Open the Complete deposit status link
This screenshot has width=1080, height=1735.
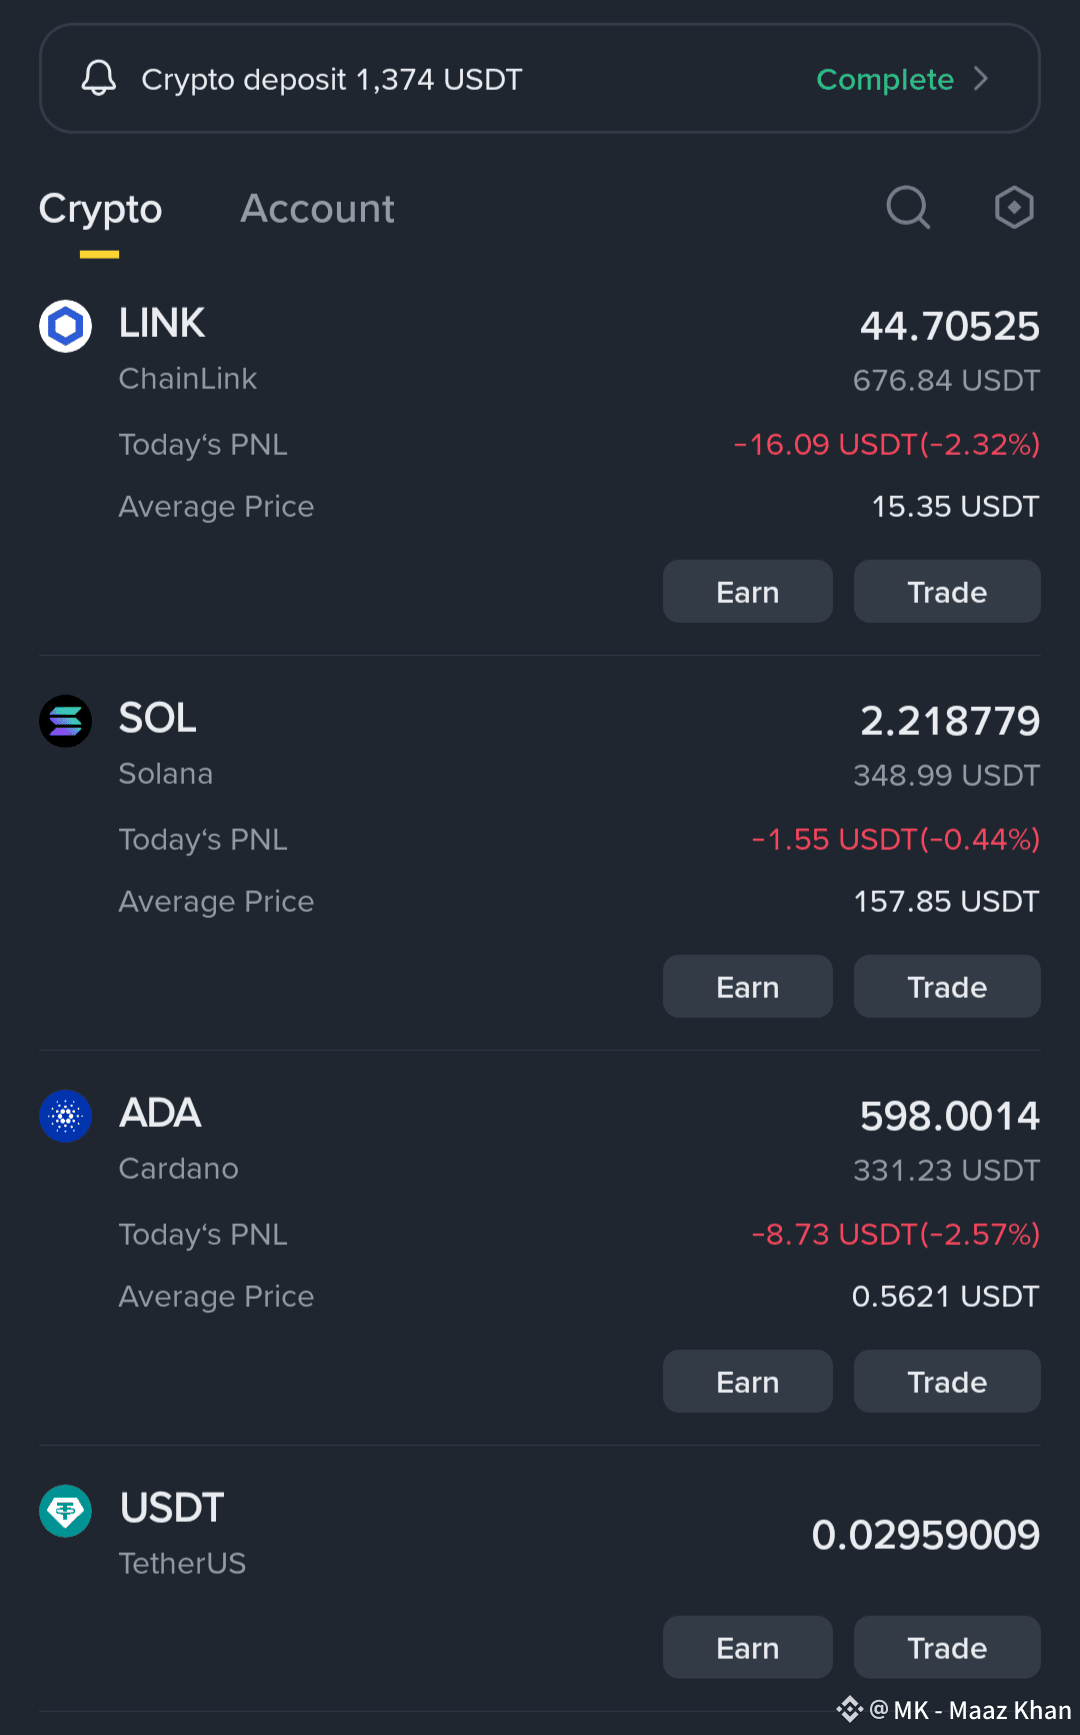[885, 79]
